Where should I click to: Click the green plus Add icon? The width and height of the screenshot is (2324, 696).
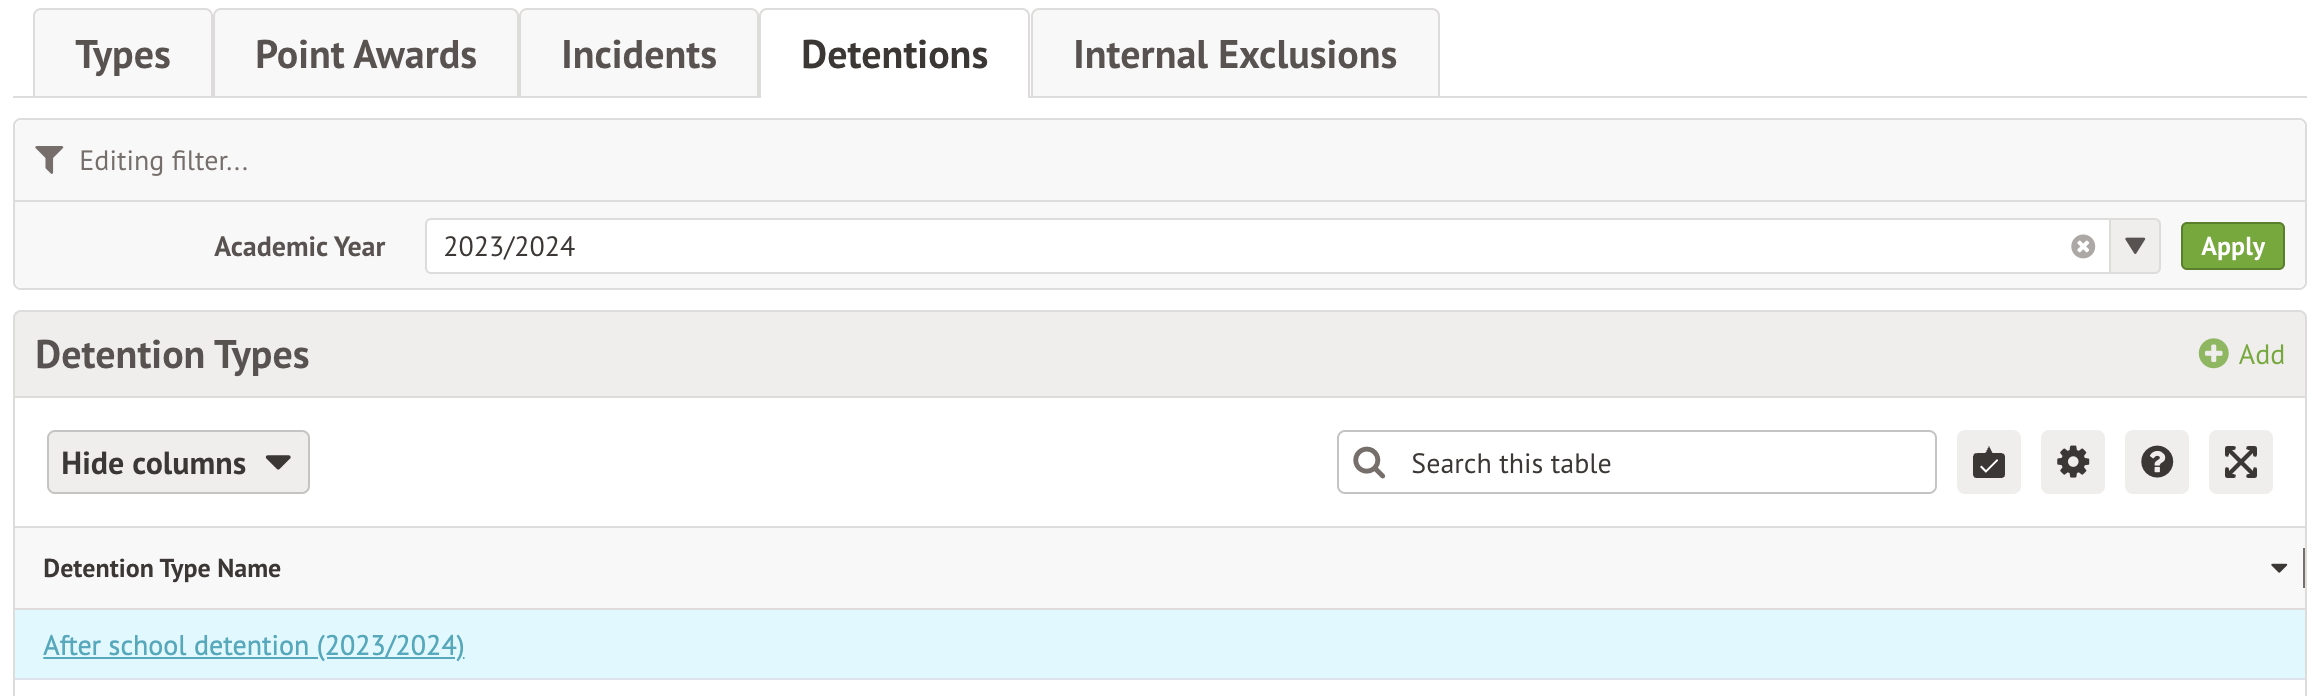pos(2213,354)
